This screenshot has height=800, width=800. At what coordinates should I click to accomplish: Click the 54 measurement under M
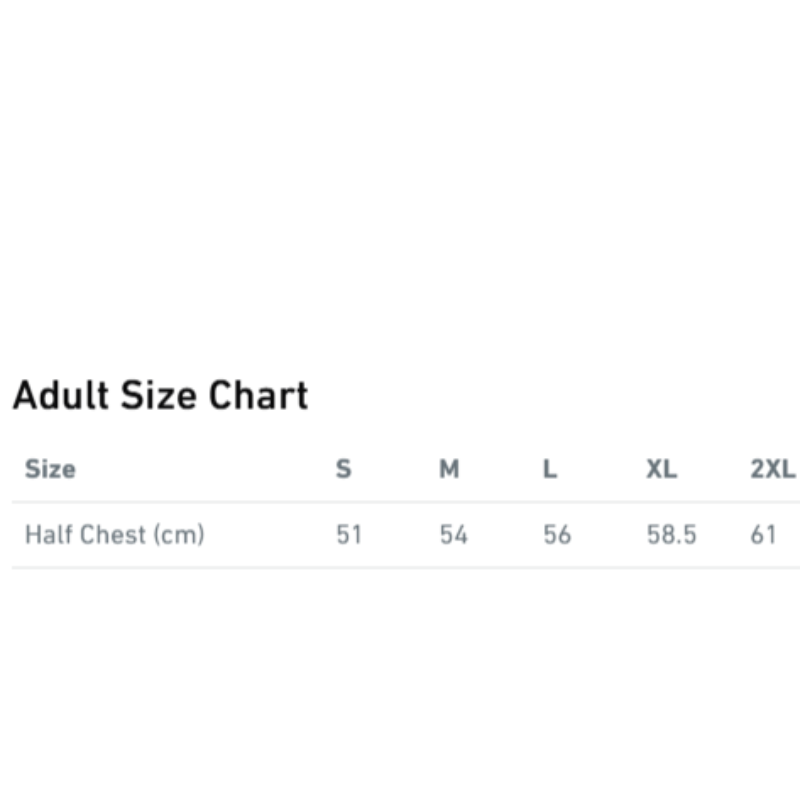click(453, 534)
